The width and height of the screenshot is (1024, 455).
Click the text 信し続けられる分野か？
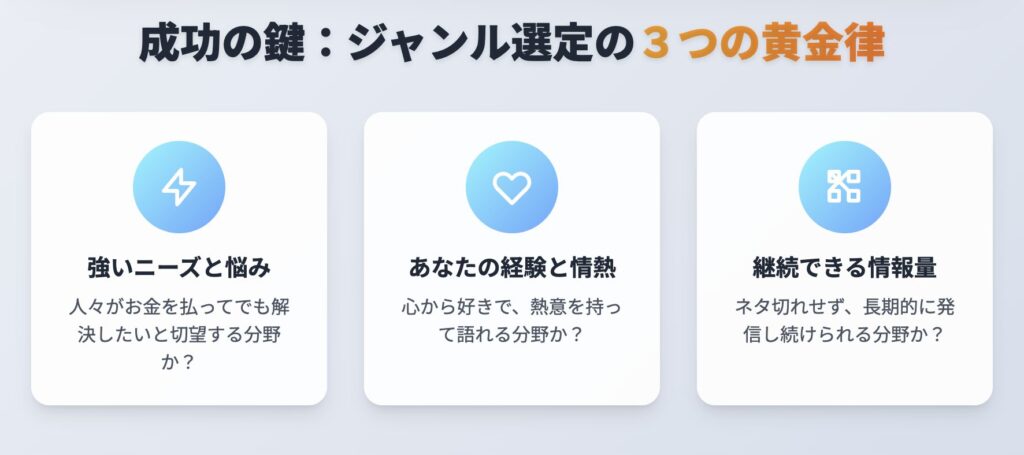(x=844, y=335)
